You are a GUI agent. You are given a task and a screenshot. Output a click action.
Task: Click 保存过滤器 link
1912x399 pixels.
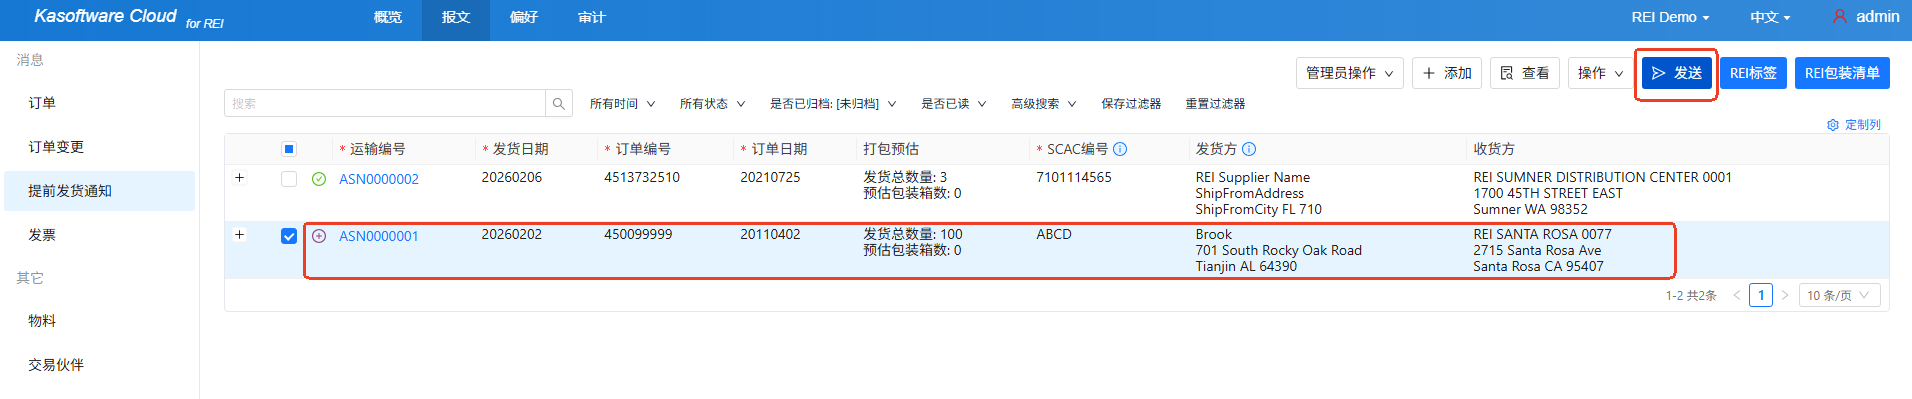(x=1131, y=104)
